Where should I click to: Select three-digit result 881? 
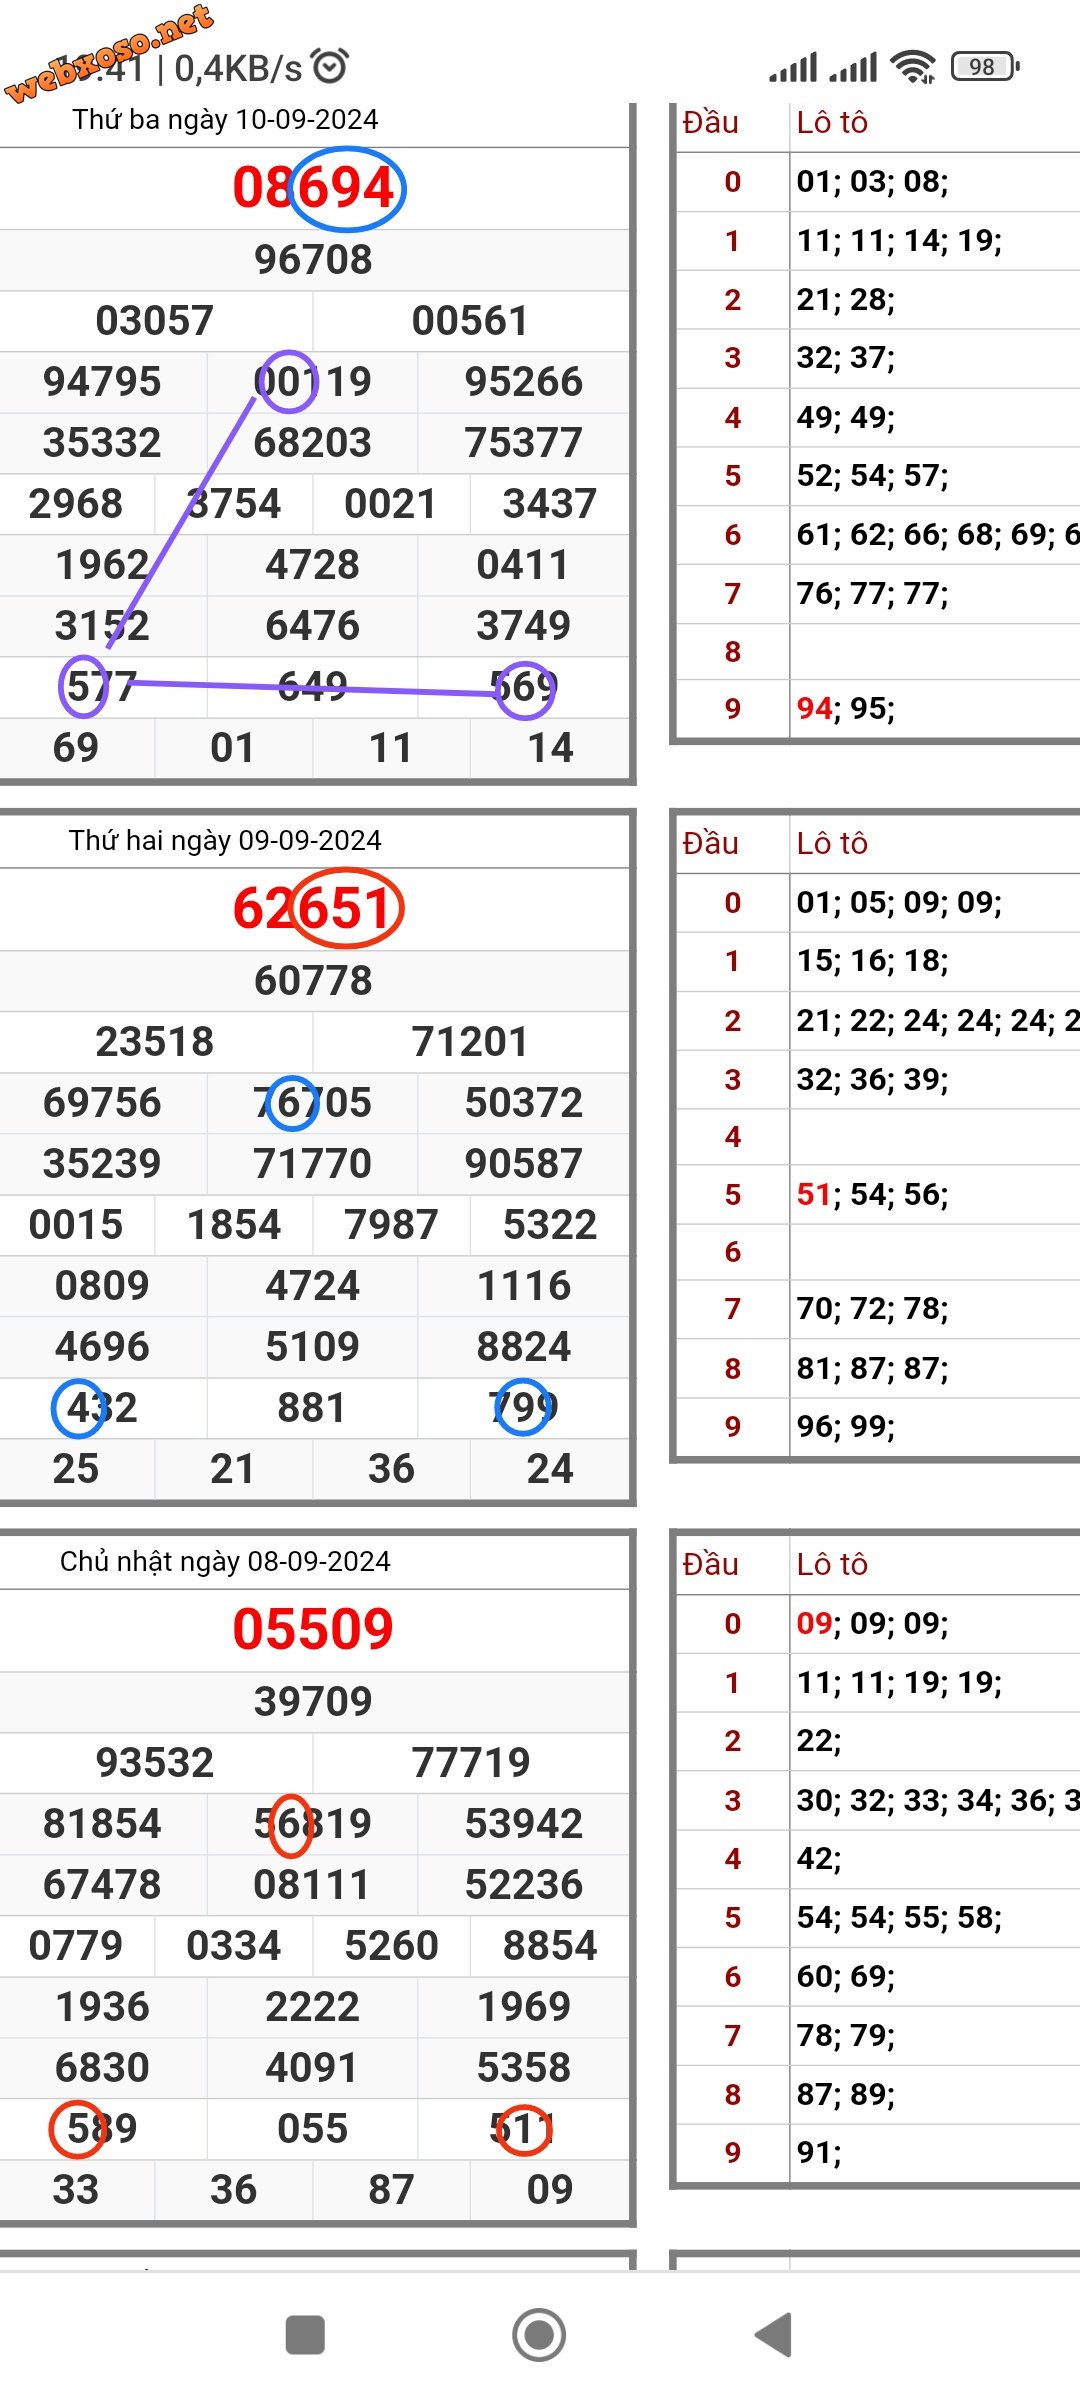point(313,1408)
